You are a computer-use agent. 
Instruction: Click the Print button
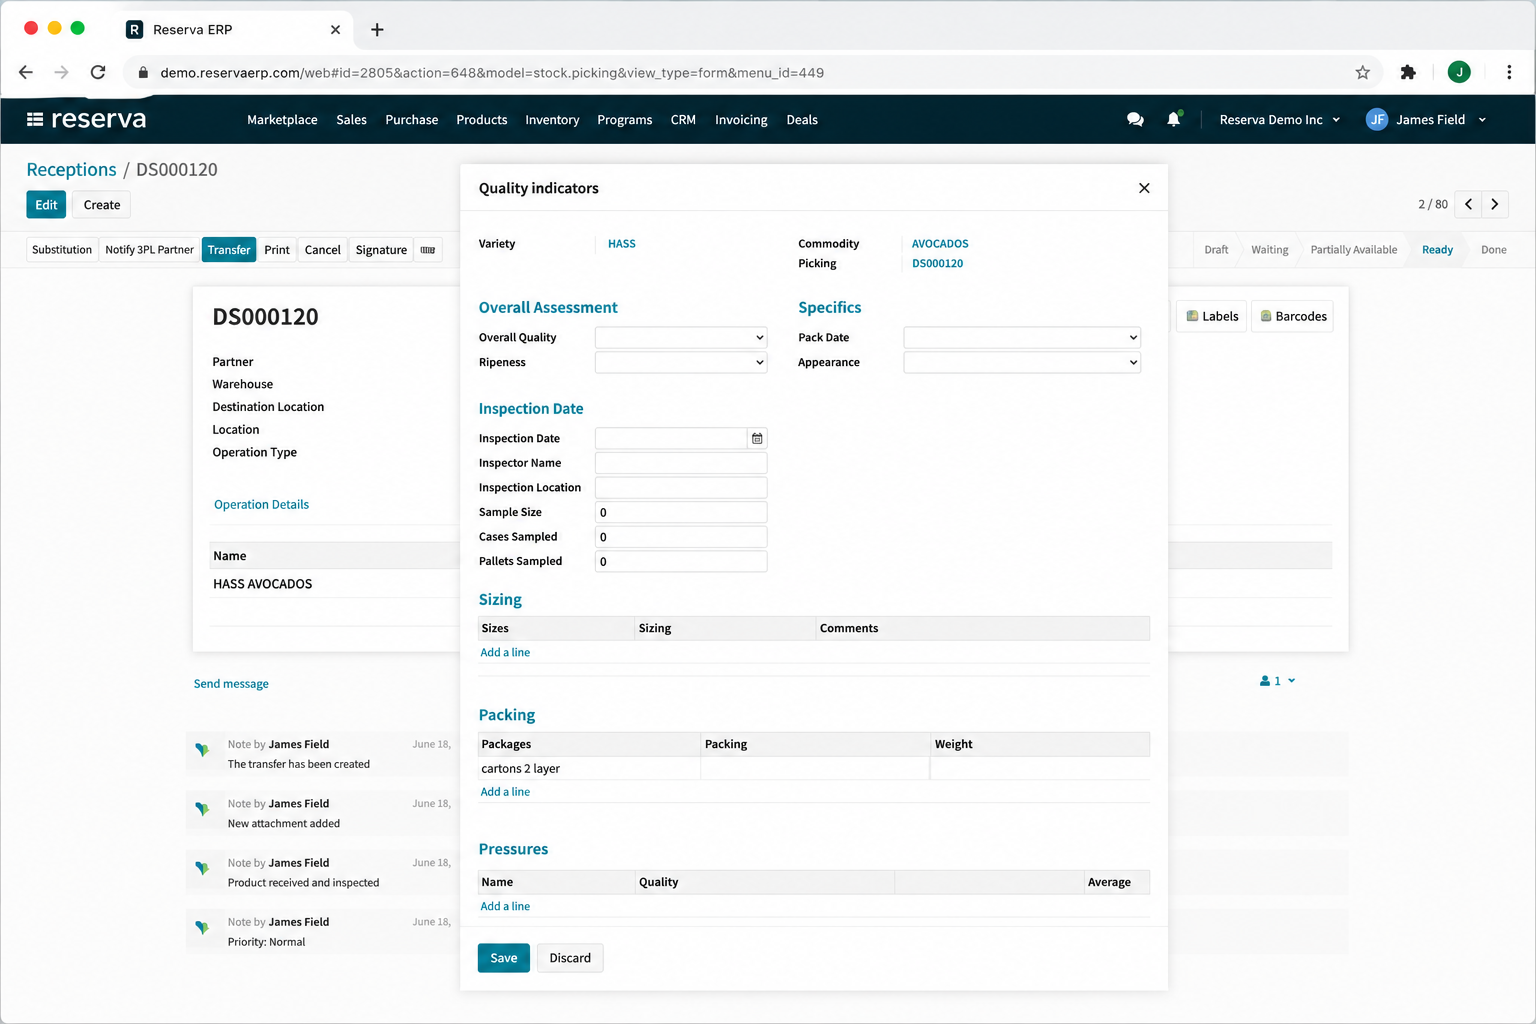click(x=277, y=250)
